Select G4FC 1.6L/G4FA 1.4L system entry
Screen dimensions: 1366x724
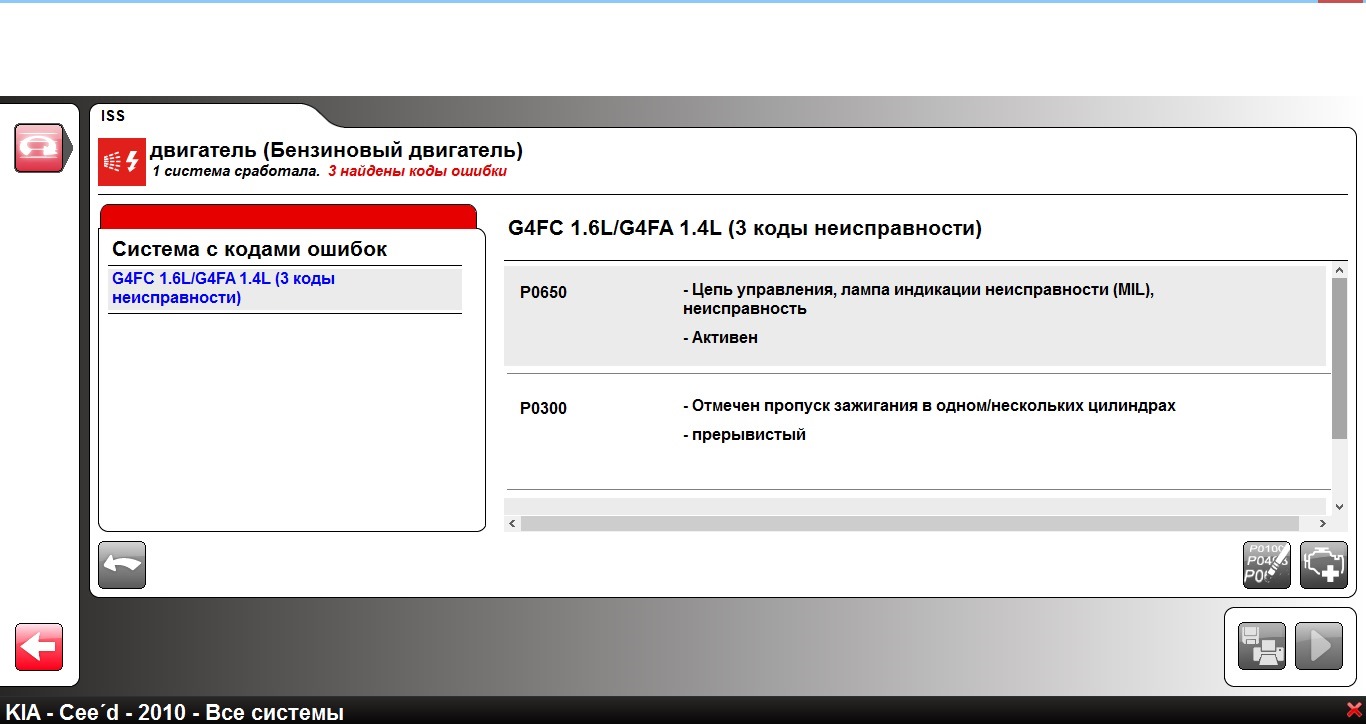coord(285,288)
